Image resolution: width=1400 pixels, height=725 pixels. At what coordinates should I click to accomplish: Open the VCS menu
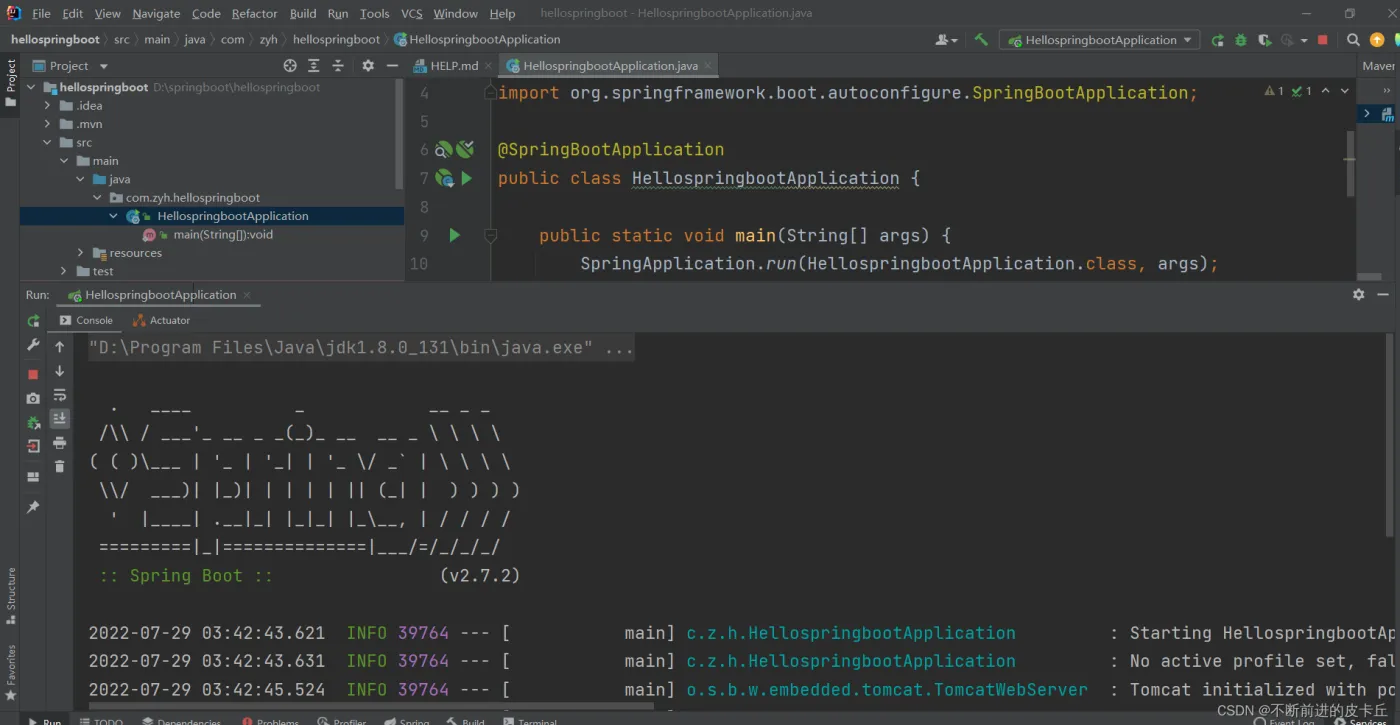[x=411, y=14]
